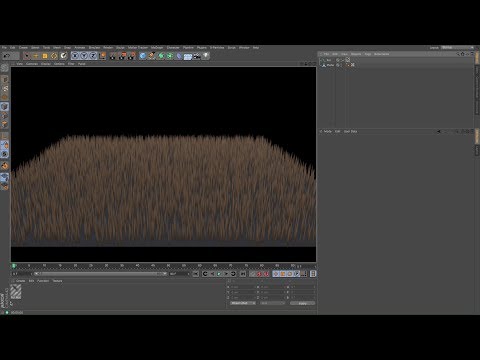480x360 pixels.
Task: Click Render to Picture Viewer icon
Action: [x=122, y=56]
